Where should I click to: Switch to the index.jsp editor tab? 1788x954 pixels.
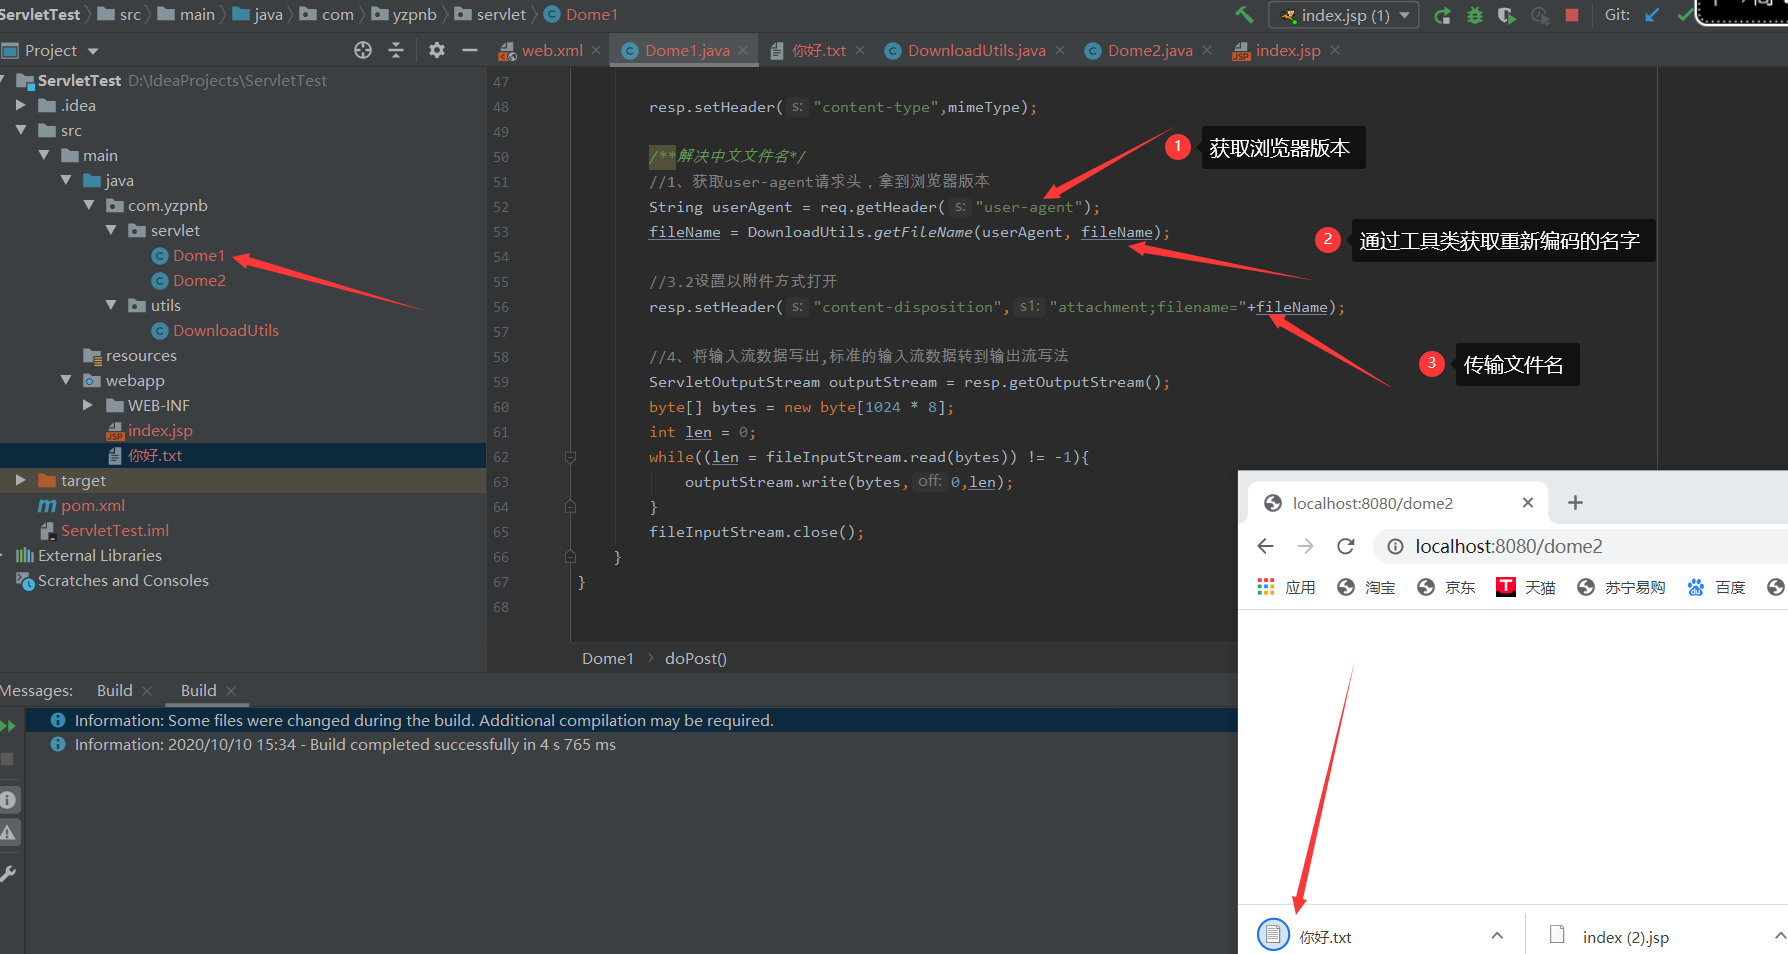click(1287, 50)
